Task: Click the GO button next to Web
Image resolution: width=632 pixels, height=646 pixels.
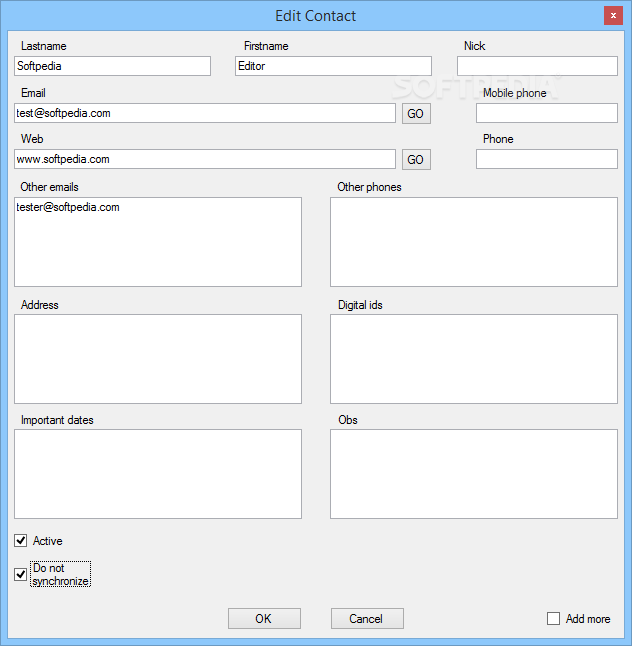Action: pyautogui.click(x=416, y=159)
